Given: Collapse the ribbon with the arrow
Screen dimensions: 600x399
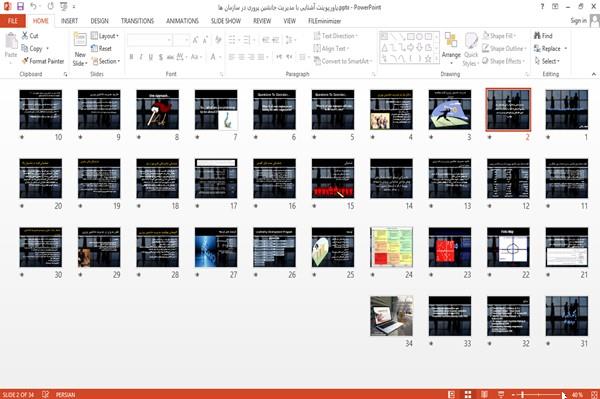Looking at the screenshot, I should (x=593, y=74).
